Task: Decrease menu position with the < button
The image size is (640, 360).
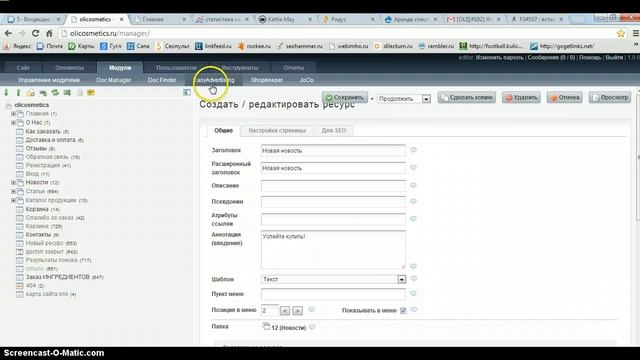Action: tap(285, 311)
